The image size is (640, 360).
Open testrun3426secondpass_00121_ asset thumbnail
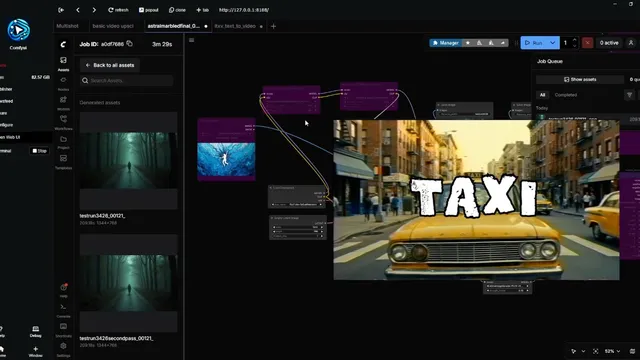129,283
